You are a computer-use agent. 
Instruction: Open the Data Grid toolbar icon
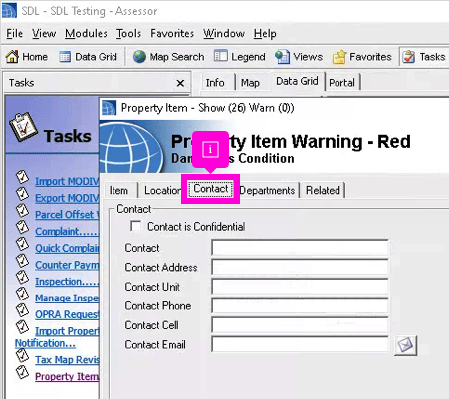click(x=65, y=57)
